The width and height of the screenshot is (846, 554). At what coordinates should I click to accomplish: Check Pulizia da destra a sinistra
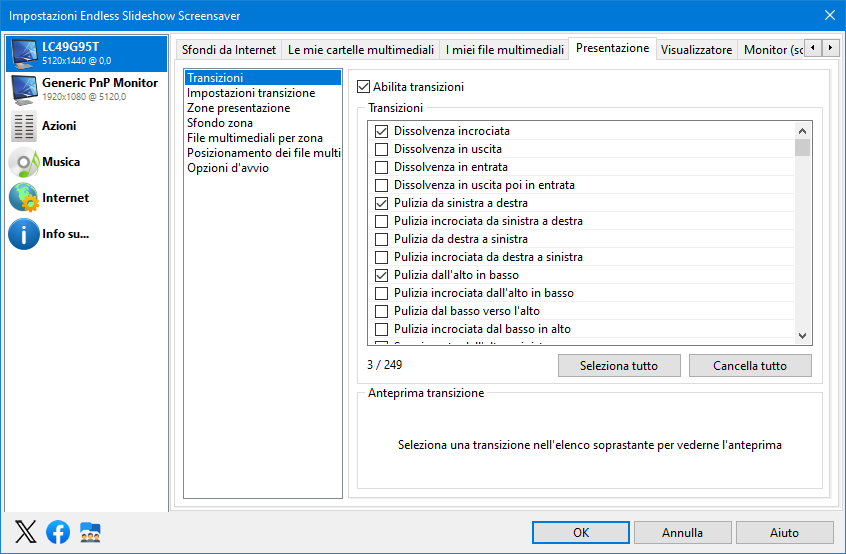click(381, 239)
